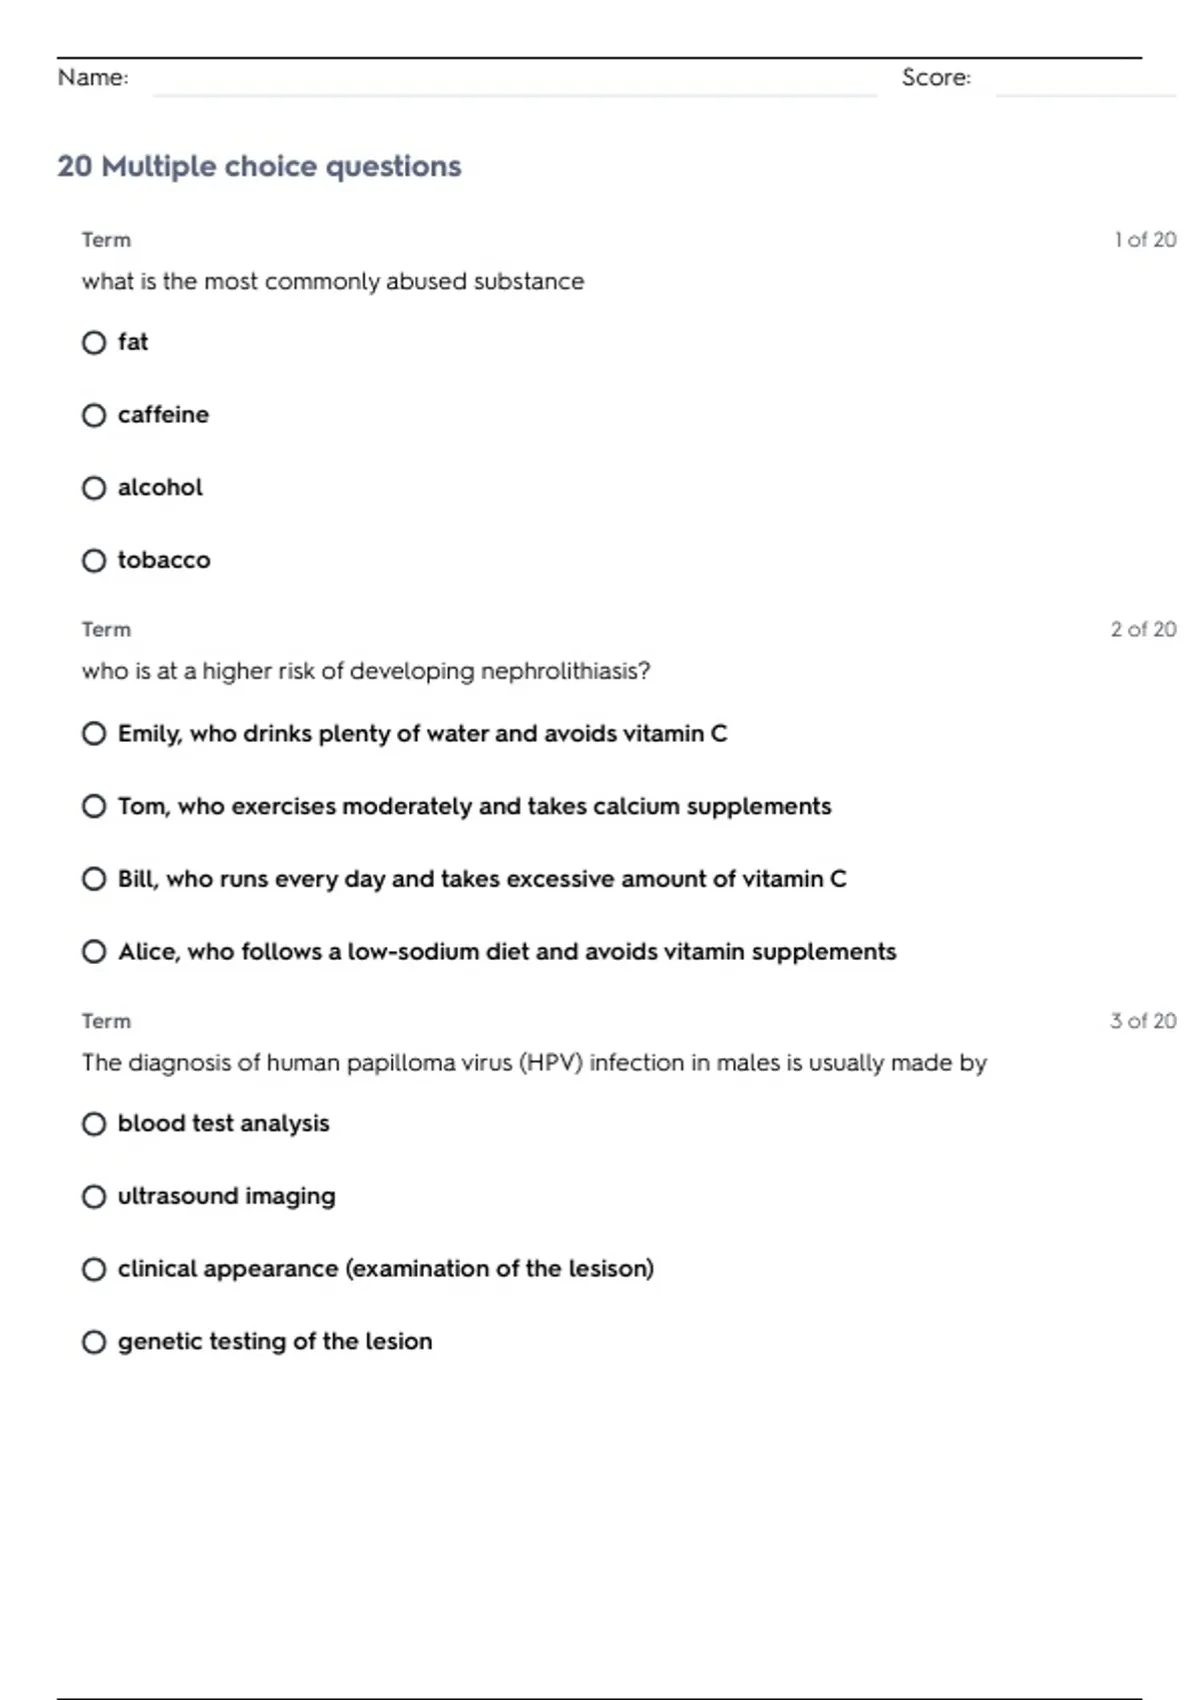Mark 'clinical appearance' as the answer
1200x1700 pixels.
(94, 1269)
